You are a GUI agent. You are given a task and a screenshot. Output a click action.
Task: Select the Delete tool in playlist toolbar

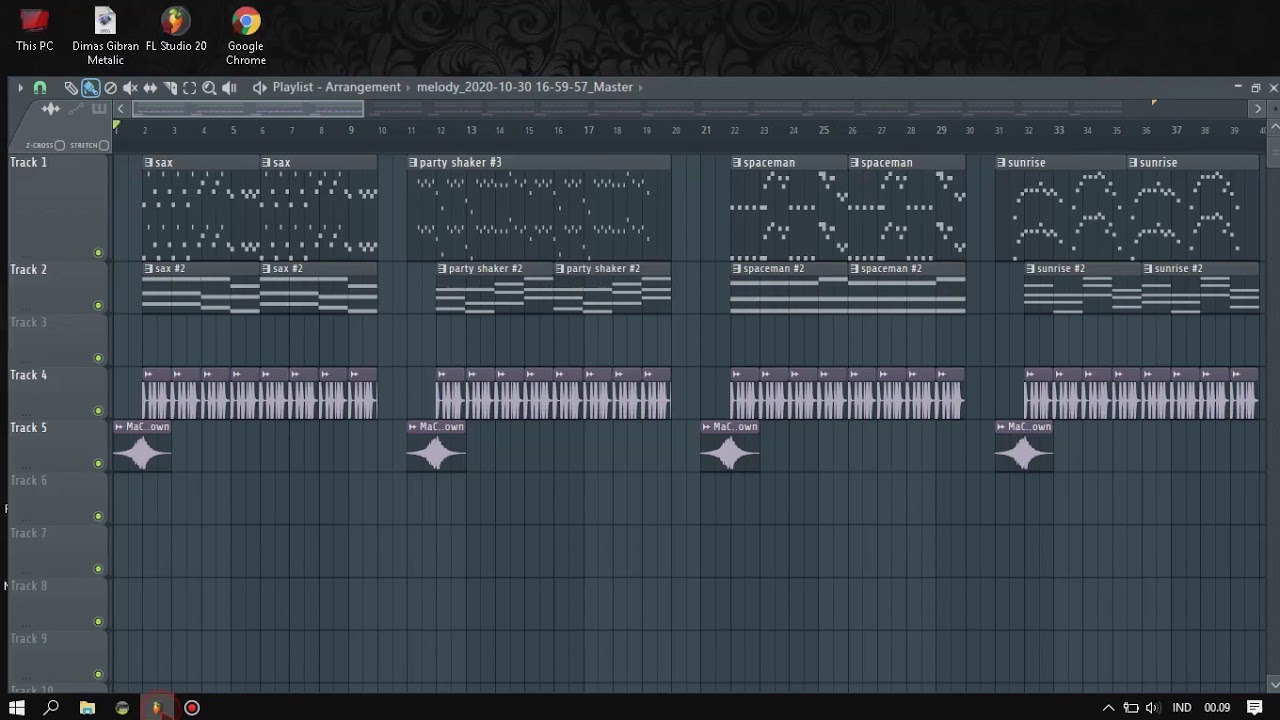111,88
